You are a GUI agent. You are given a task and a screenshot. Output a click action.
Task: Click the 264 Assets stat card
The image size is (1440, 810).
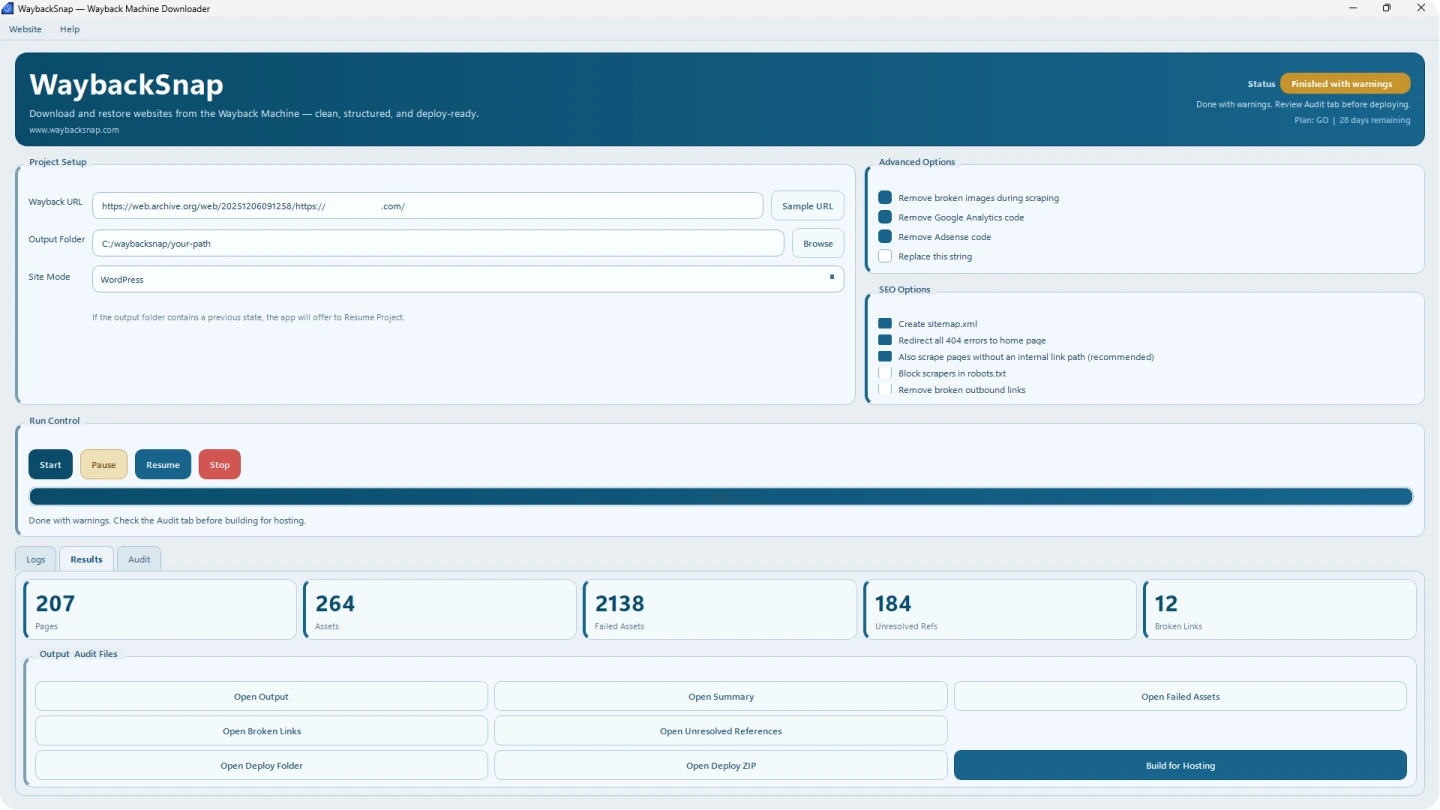(x=441, y=610)
